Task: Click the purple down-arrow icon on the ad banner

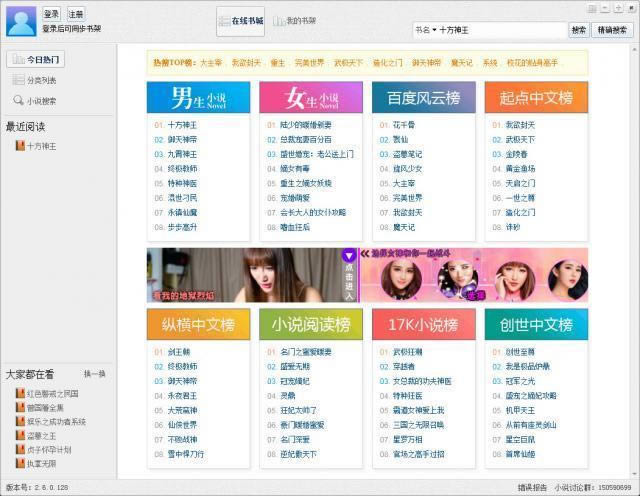Action: (349, 256)
